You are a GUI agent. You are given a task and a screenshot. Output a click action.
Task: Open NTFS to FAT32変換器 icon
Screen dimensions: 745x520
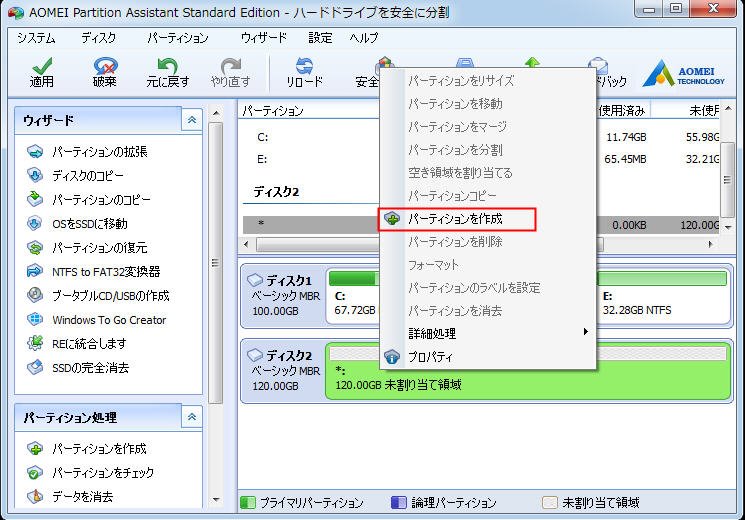coord(35,271)
